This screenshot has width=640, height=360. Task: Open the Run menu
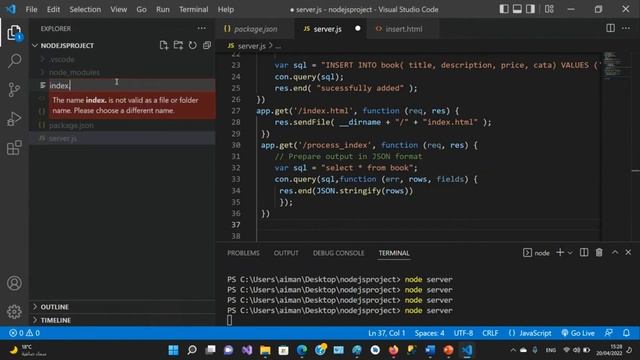162,9
